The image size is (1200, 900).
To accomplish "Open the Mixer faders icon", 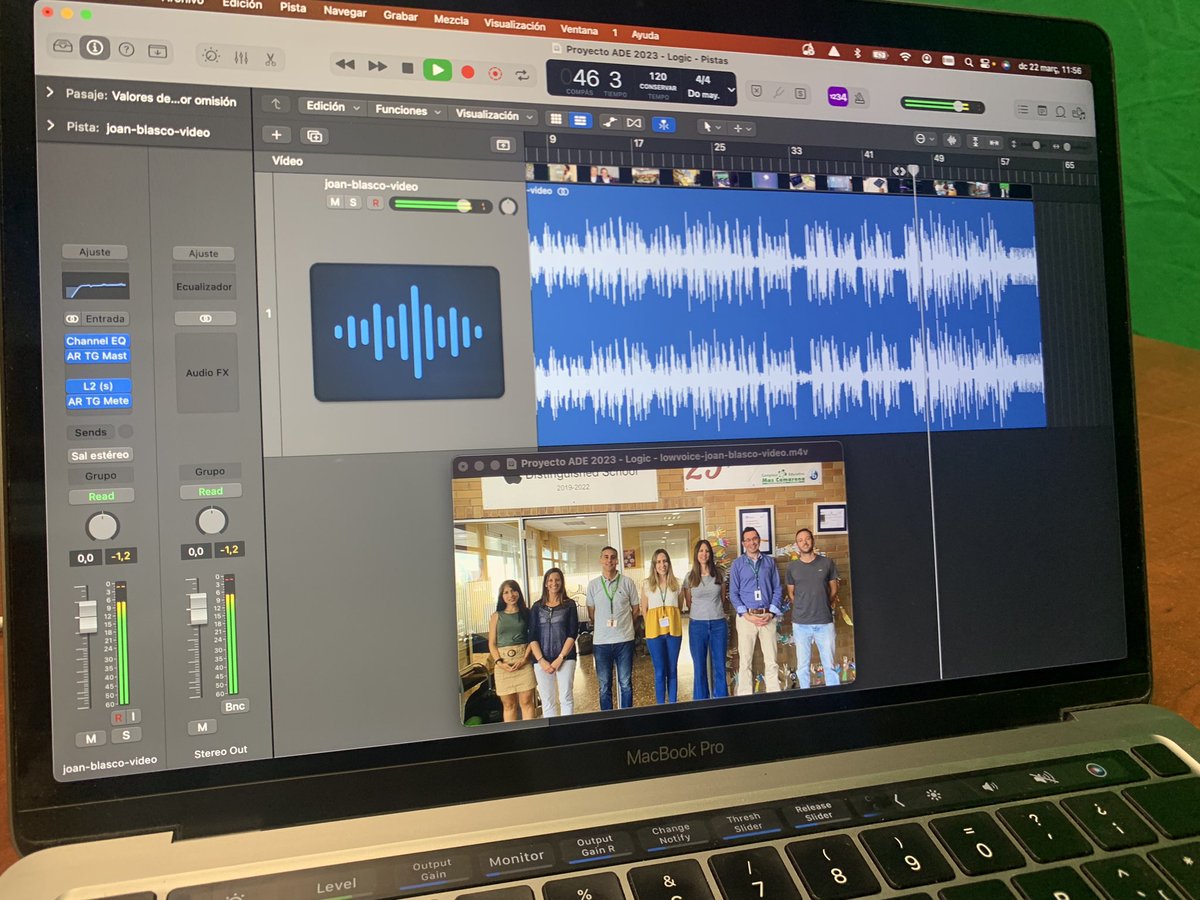I will click(x=241, y=57).
